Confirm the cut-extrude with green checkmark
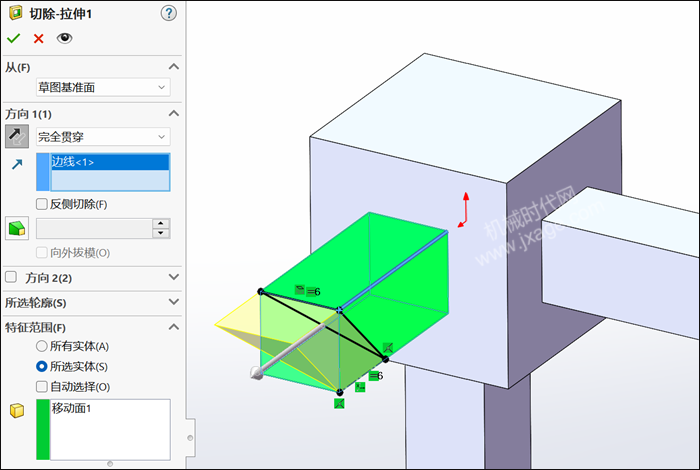700x470 pixels. point(14,38)
